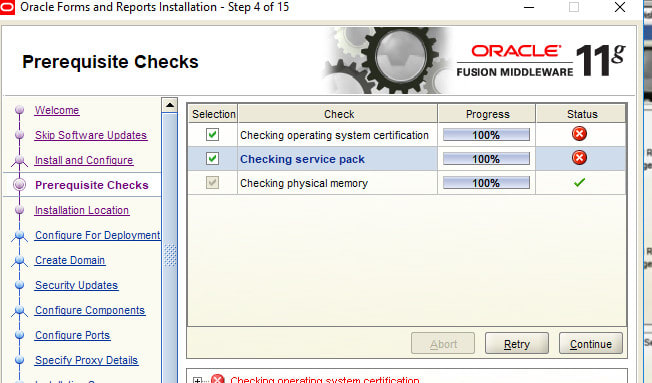Open the Specify Proxy Details step
The height and width of the screenshot is (383, 652).
[86, 360]
